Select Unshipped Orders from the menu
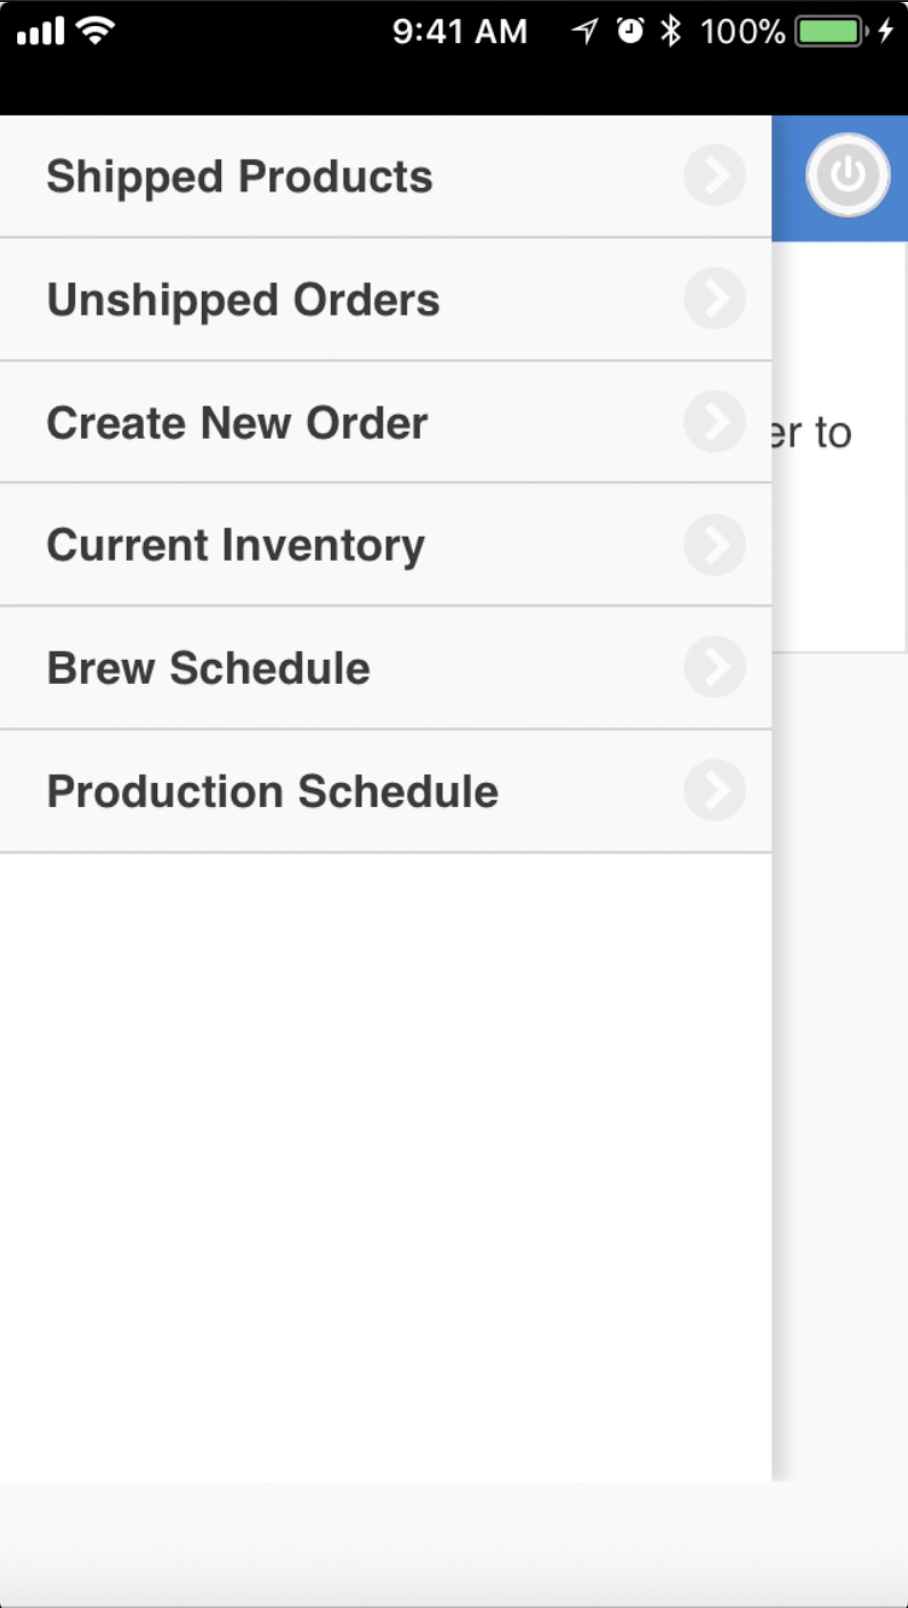 point(243,300)
